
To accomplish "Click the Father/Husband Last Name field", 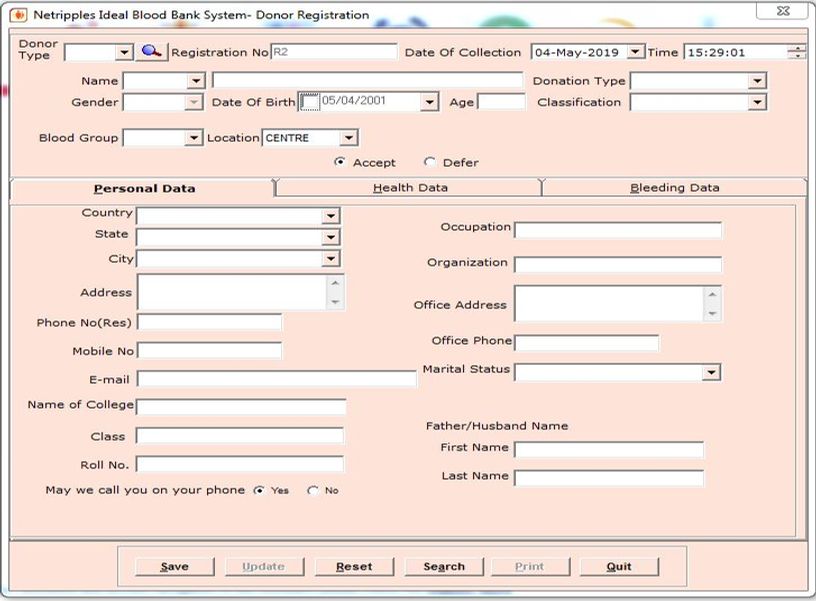I will point(609,478).
